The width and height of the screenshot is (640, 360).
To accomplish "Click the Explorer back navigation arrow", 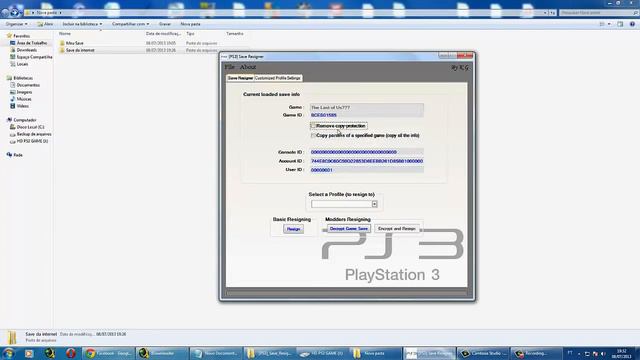I will click(x=6, y=13).
